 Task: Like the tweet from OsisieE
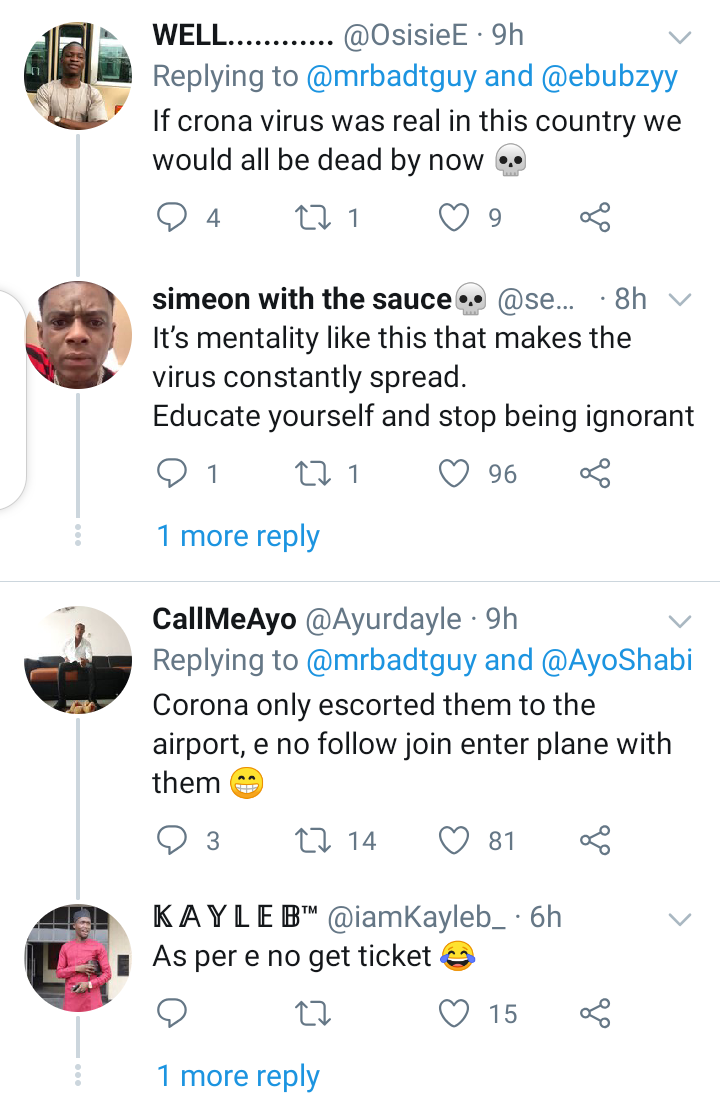pyautogui.click(x=454, y=217)
